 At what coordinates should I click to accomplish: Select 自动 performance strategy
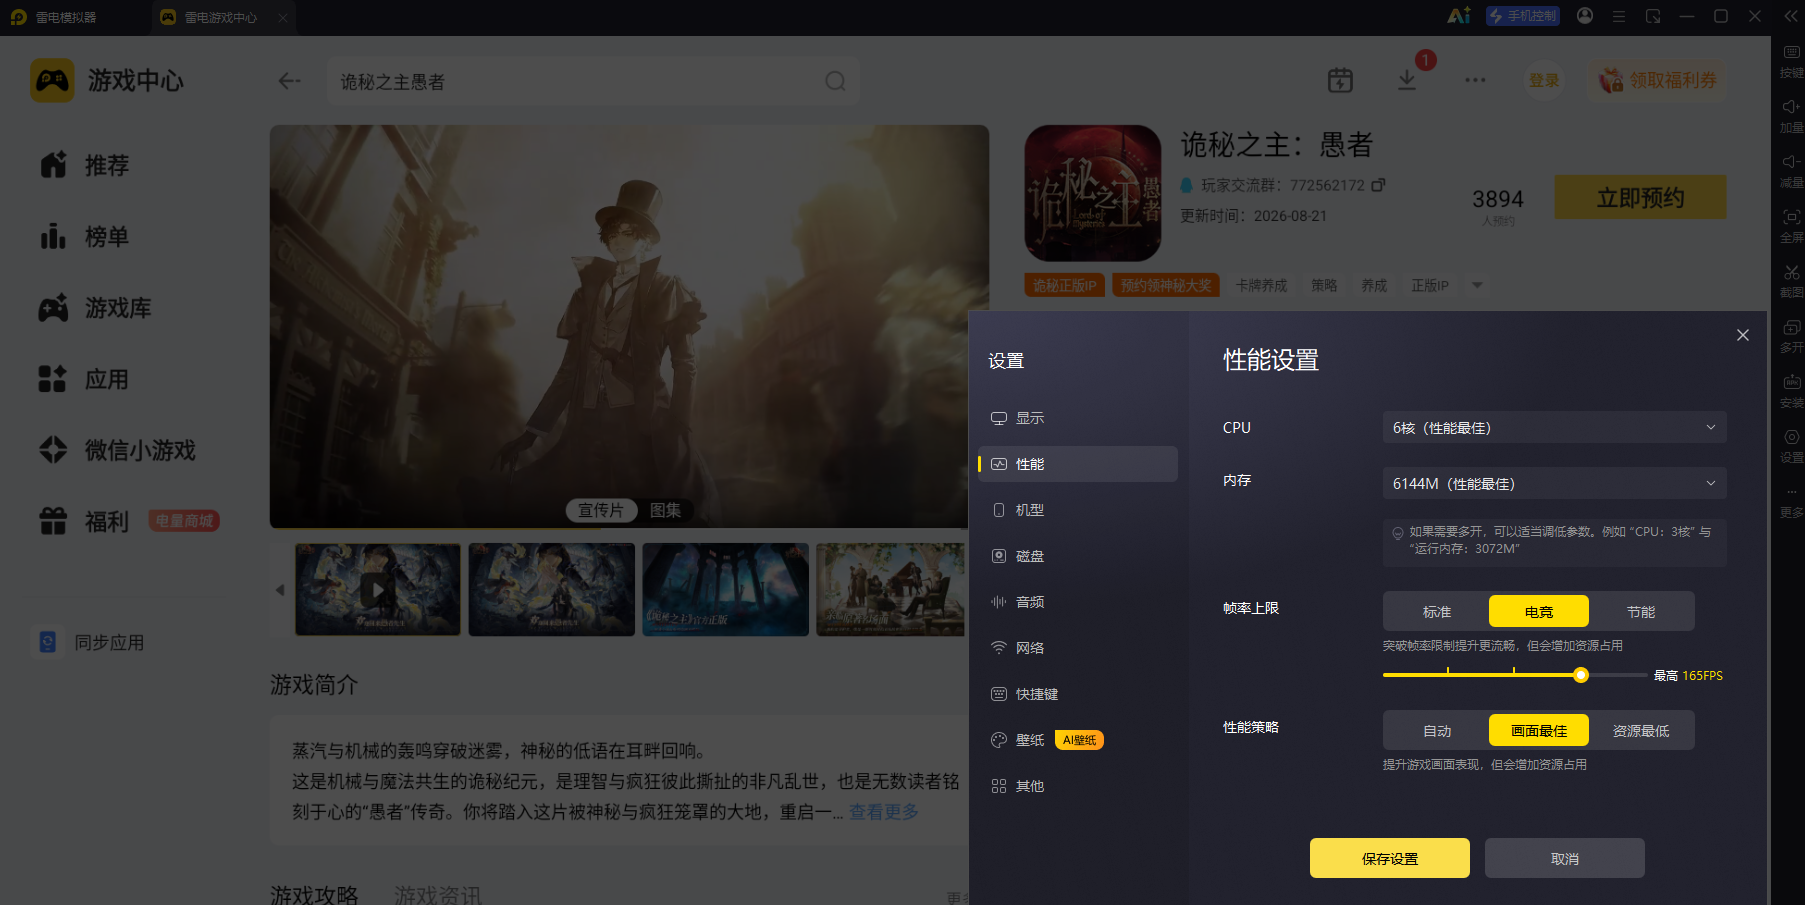click(x=1437, y=730)
